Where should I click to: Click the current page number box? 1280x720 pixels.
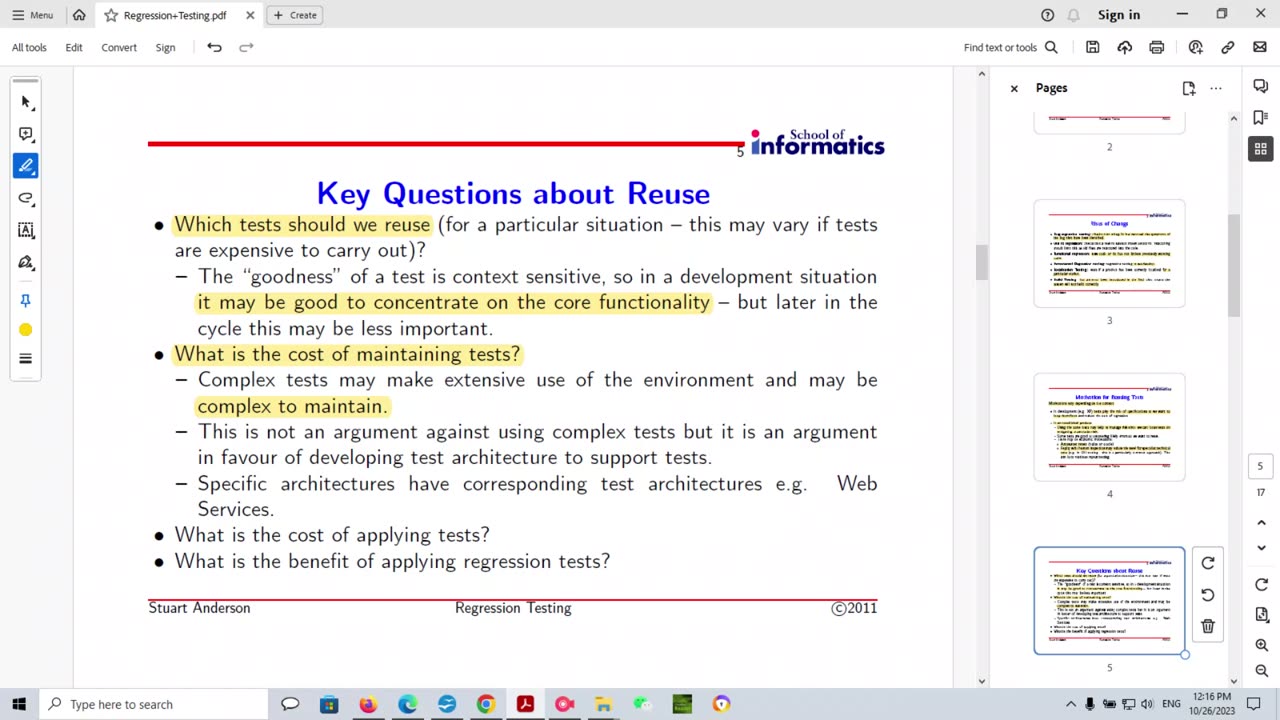[1260, 466]
